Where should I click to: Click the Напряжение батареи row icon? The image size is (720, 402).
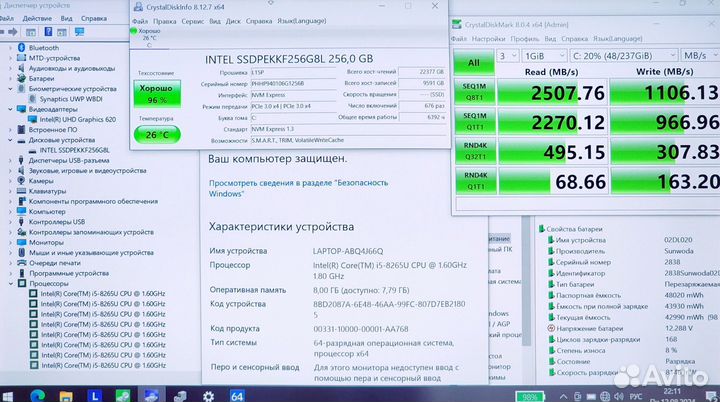coord(551,328)
